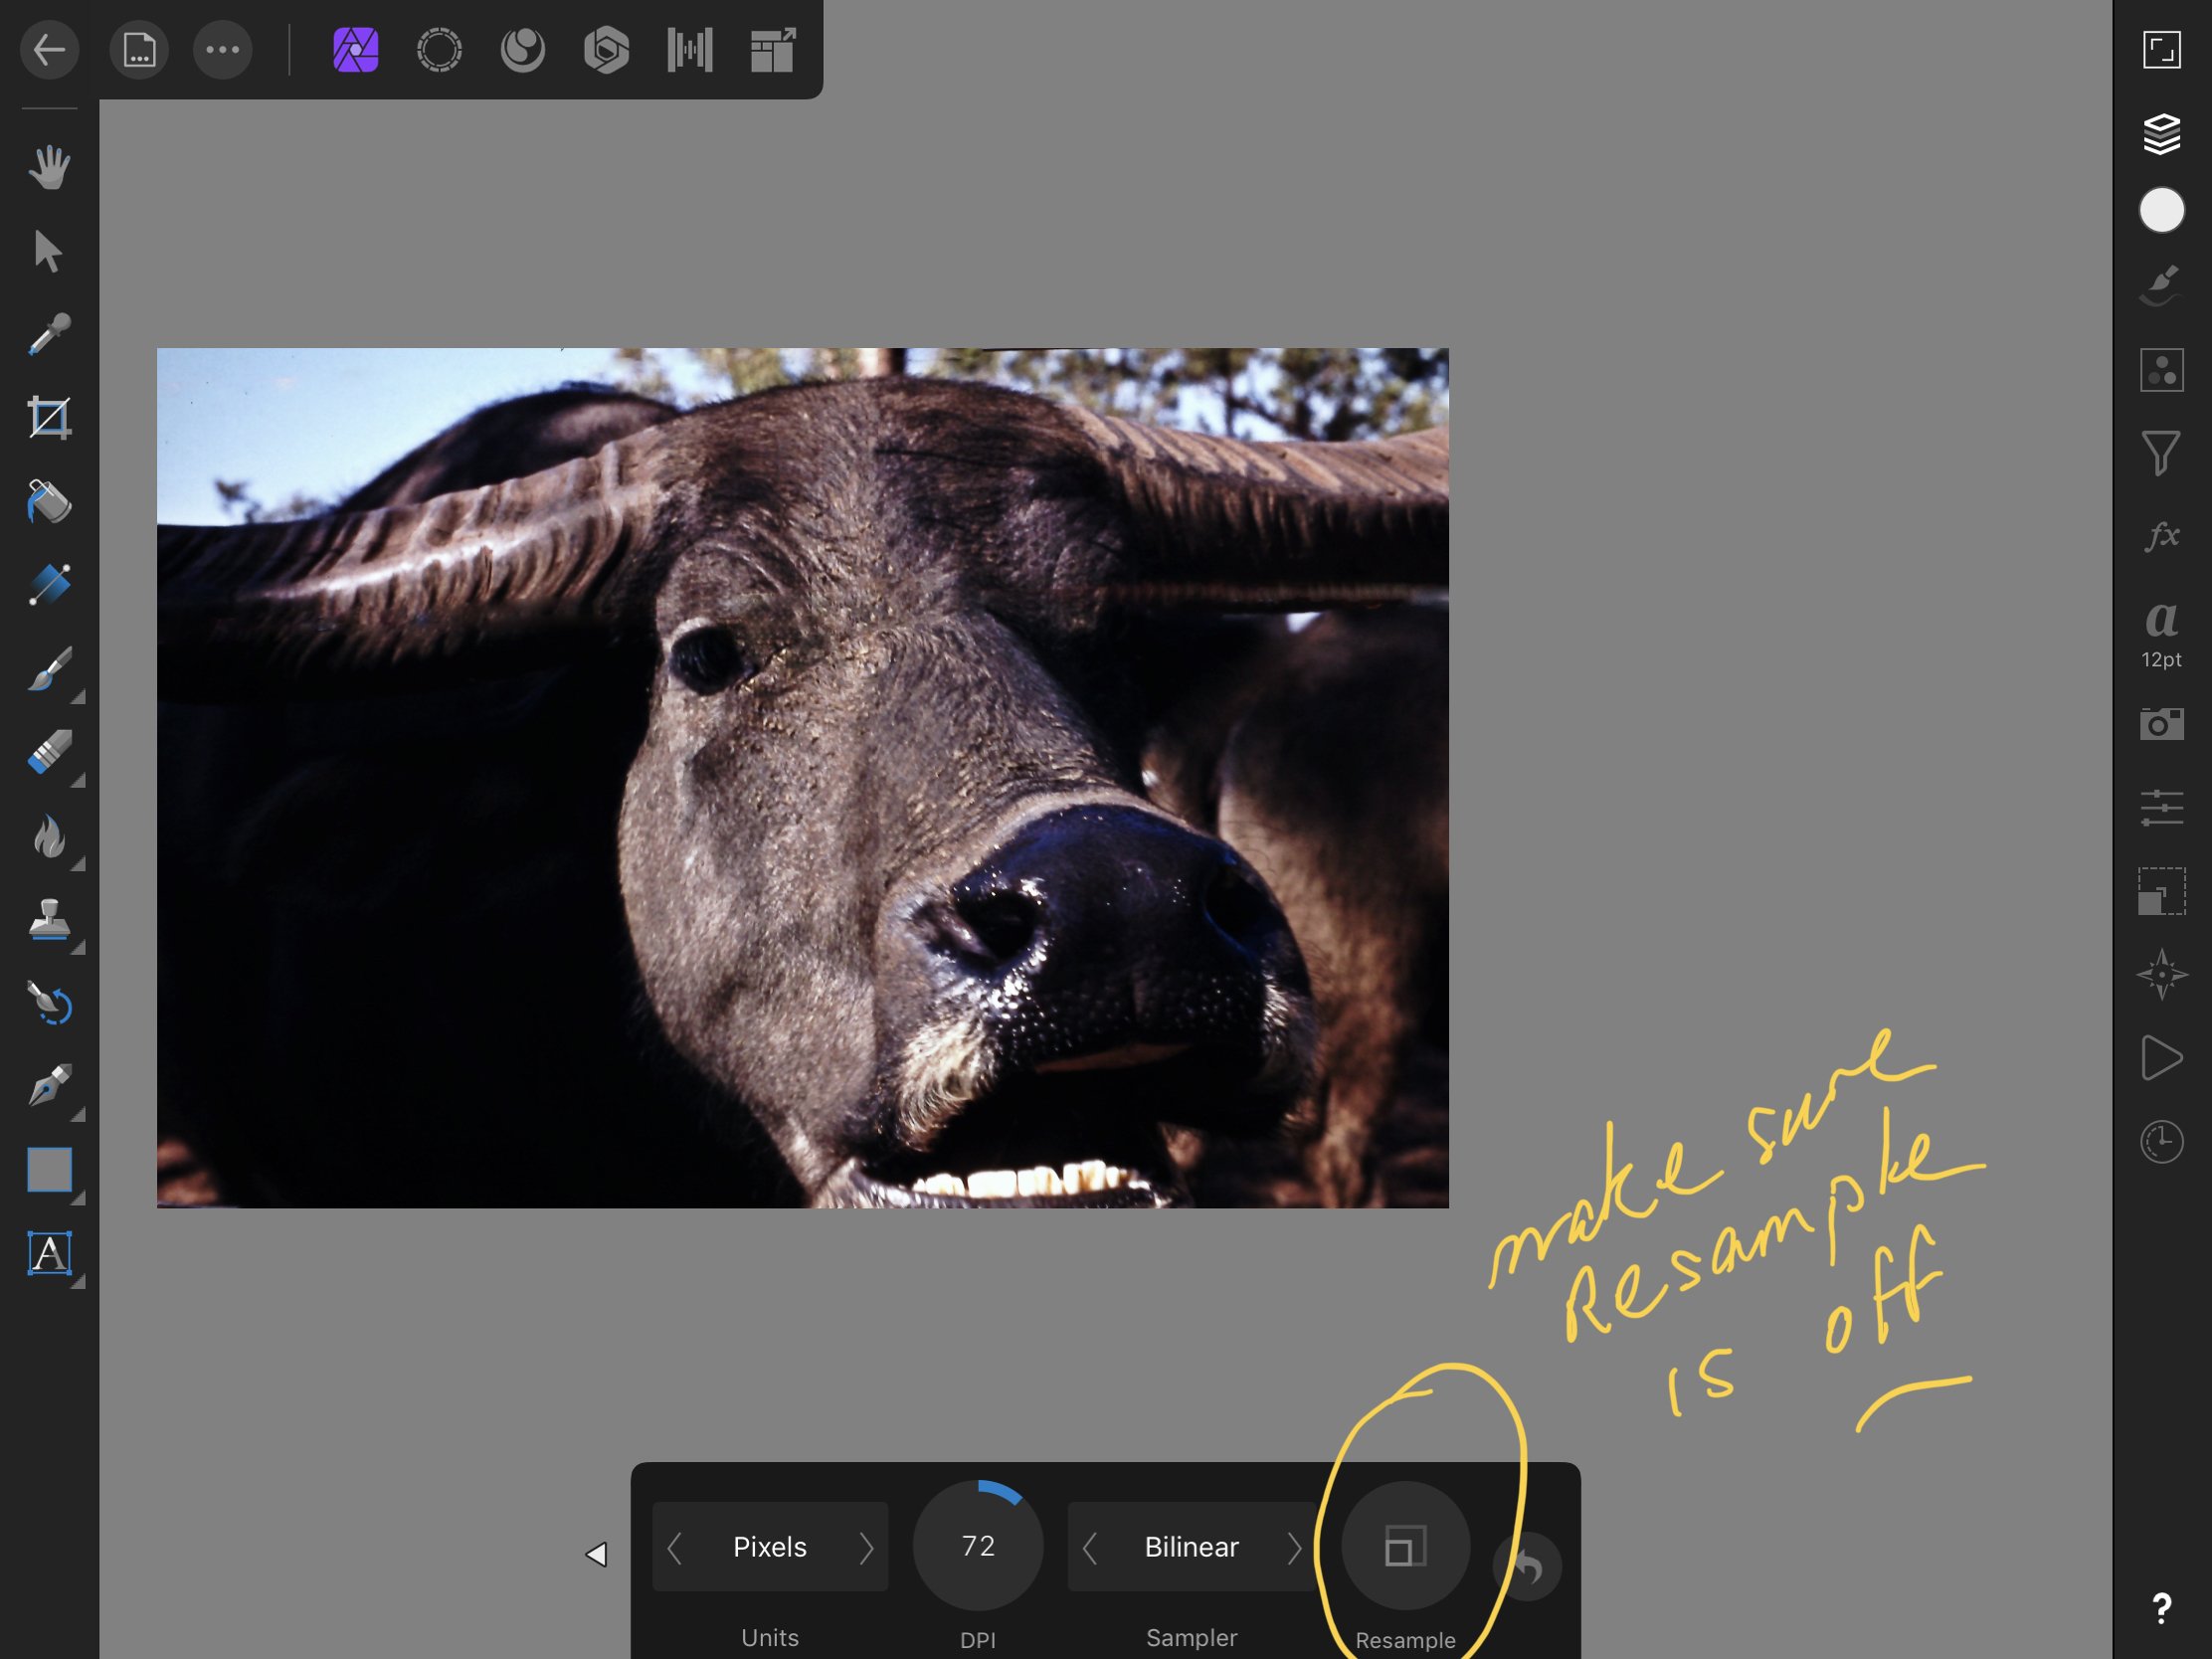
Task: Open the Navigator compass studio
Action: (2161, 974)
